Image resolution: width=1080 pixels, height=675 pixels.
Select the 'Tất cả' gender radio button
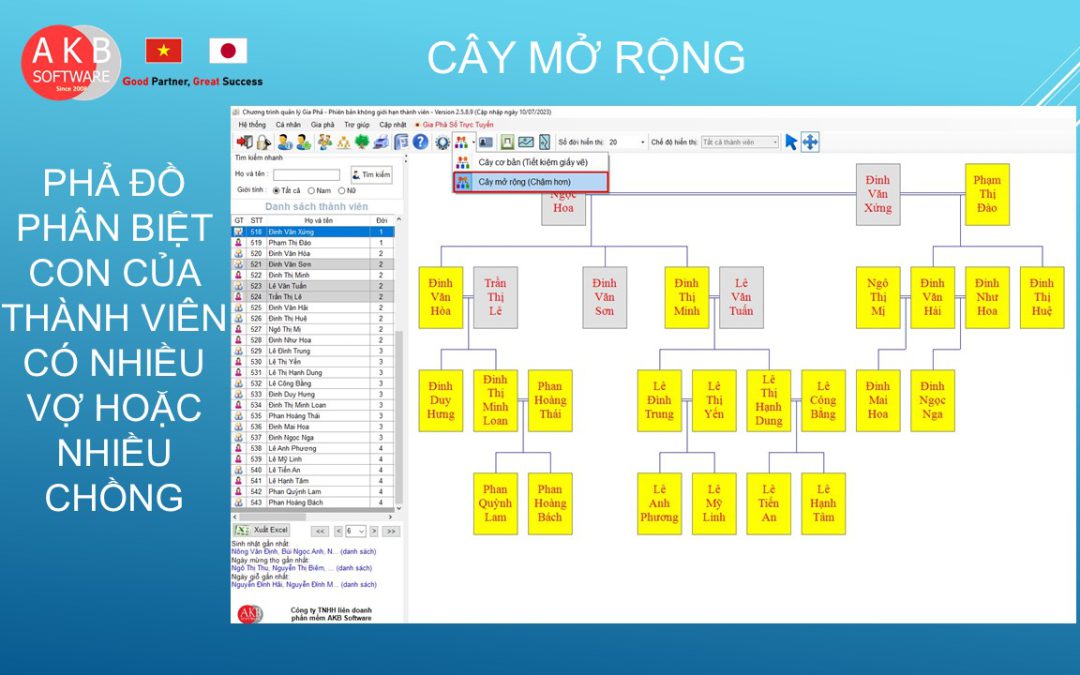coord(276,191)
